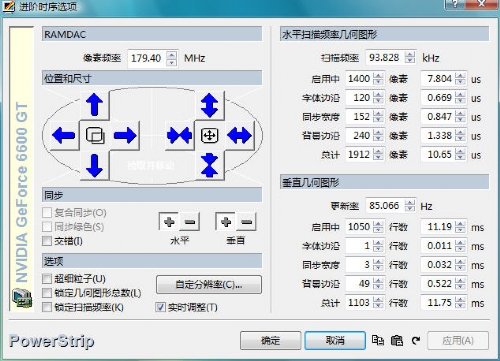
Task: Adjust the 7.804 us active time spinner
Action: click(460, 79)
